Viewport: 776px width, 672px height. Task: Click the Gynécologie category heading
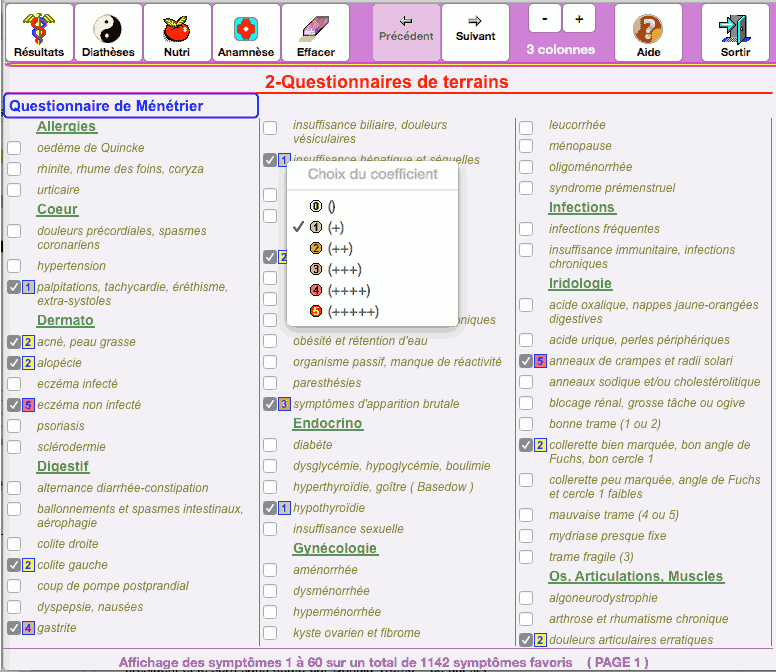coord(335,548)
